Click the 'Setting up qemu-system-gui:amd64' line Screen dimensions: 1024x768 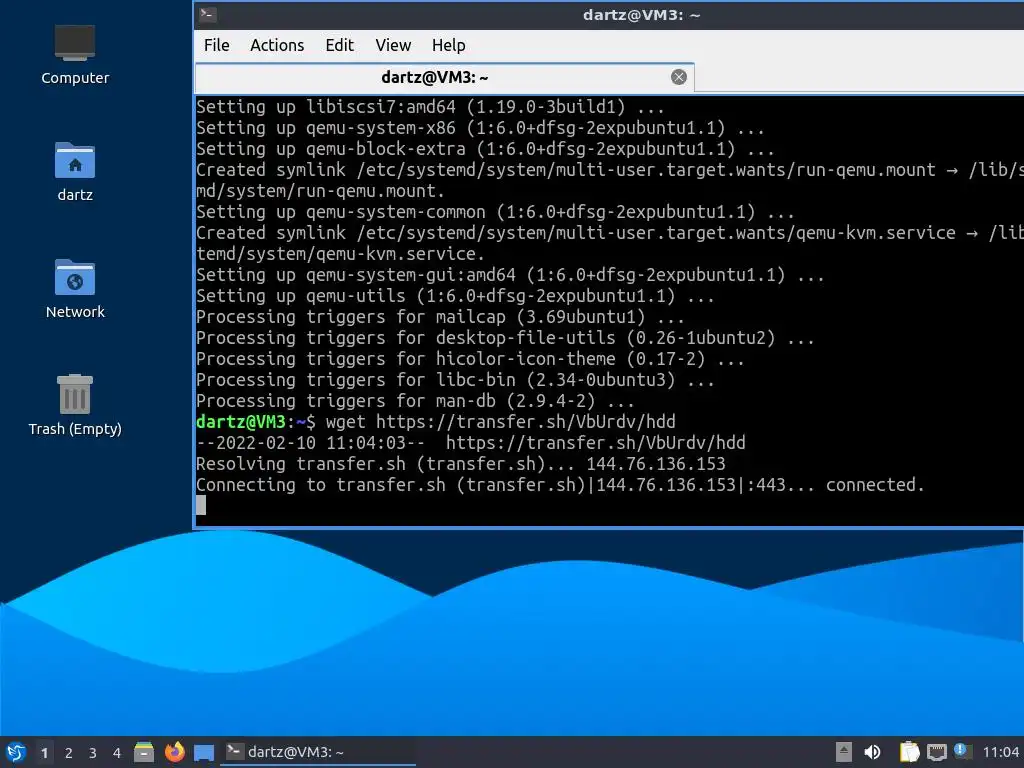point(510,275)
